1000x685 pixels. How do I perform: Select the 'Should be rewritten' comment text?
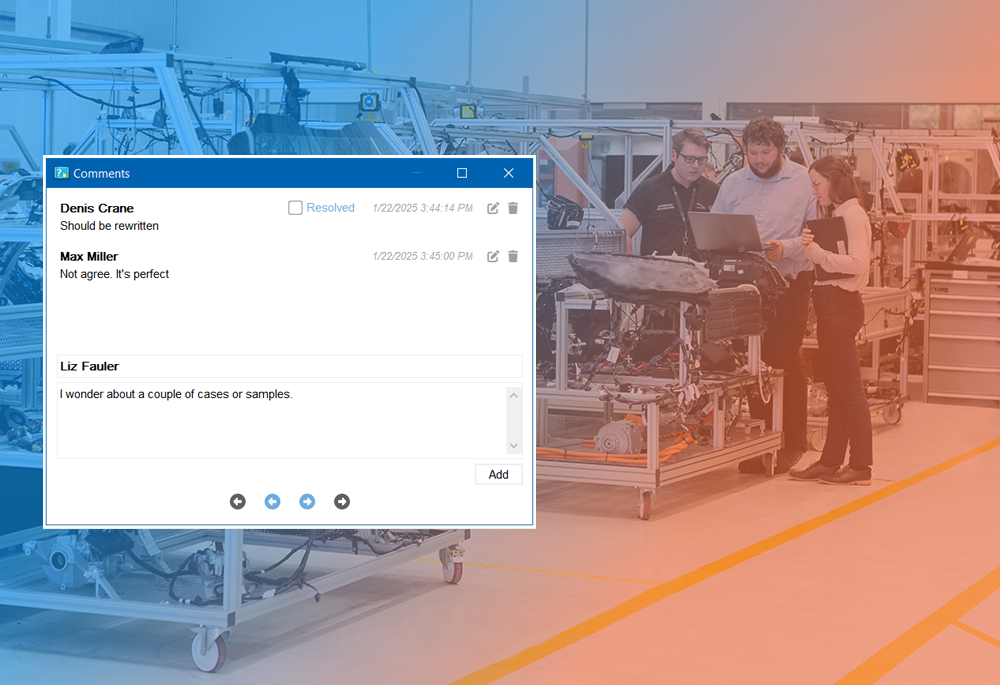point(109,226)
